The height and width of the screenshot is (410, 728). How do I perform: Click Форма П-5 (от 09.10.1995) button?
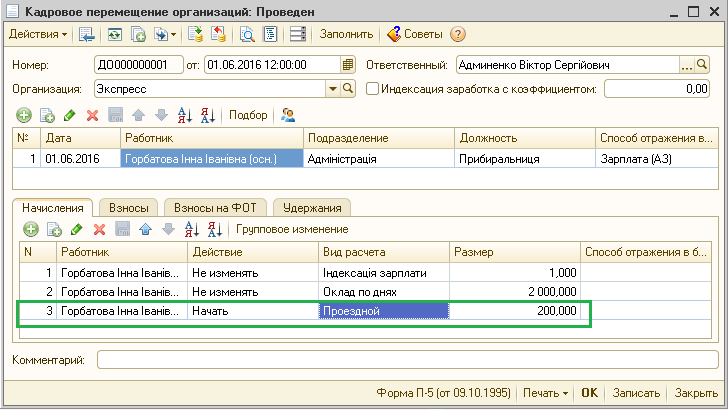pos(443,393)
